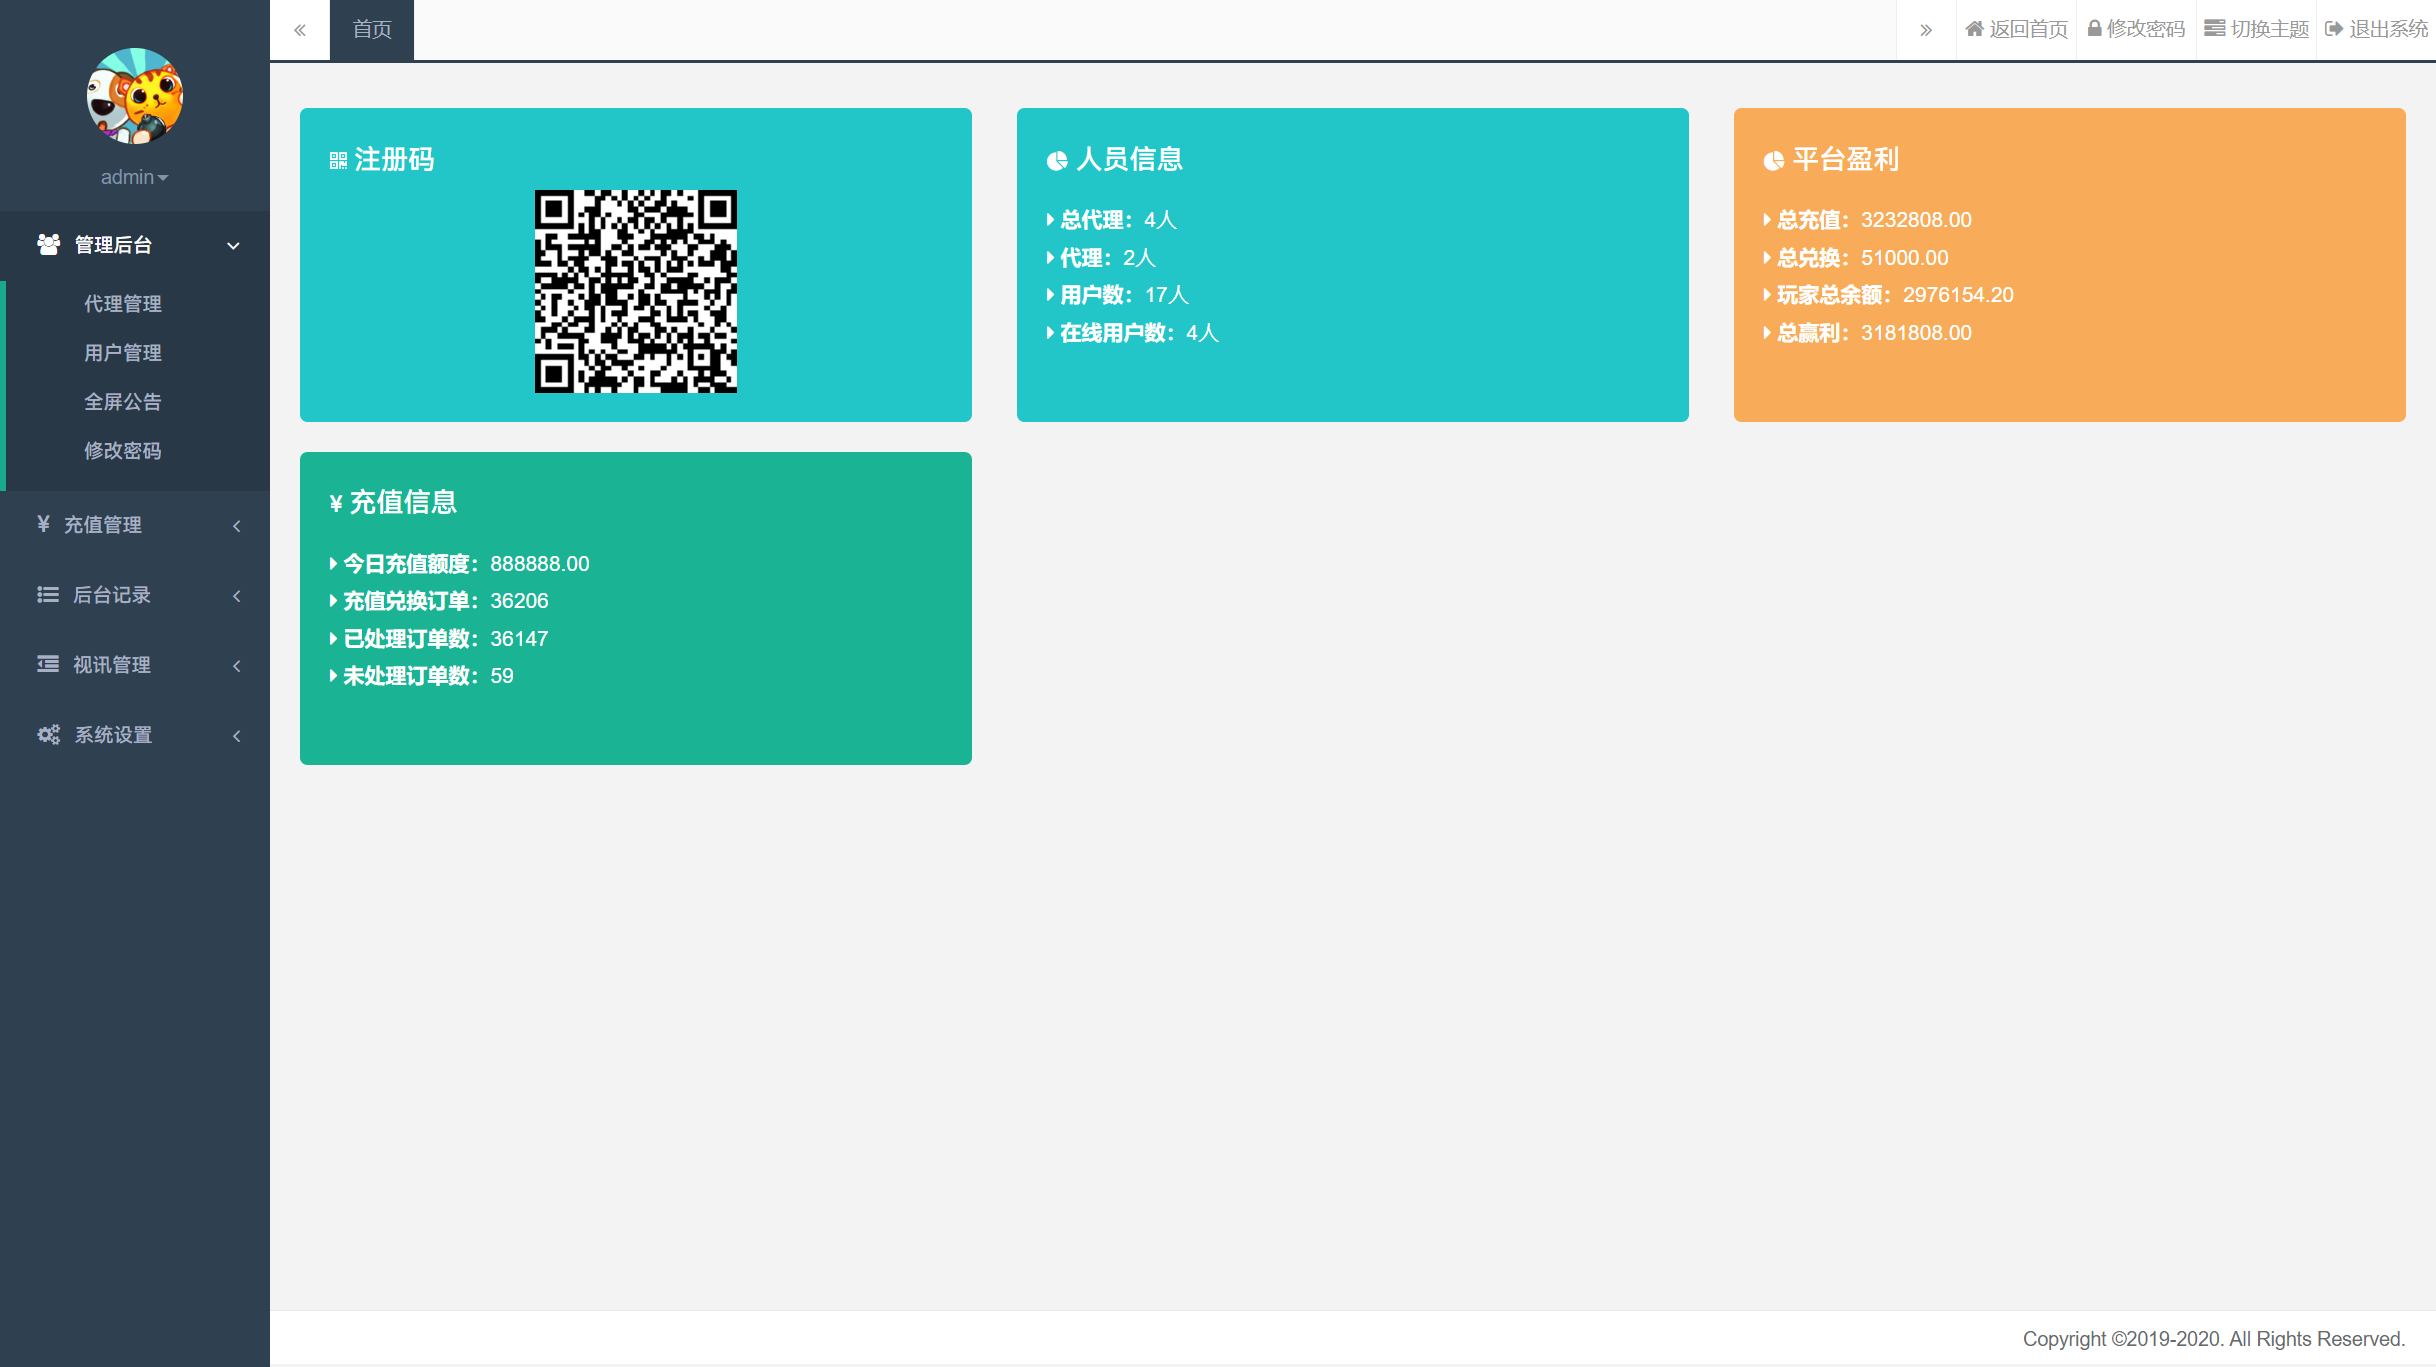
Task: Click the double-left arrow tab scroll icon
Action: pos(300,30)
